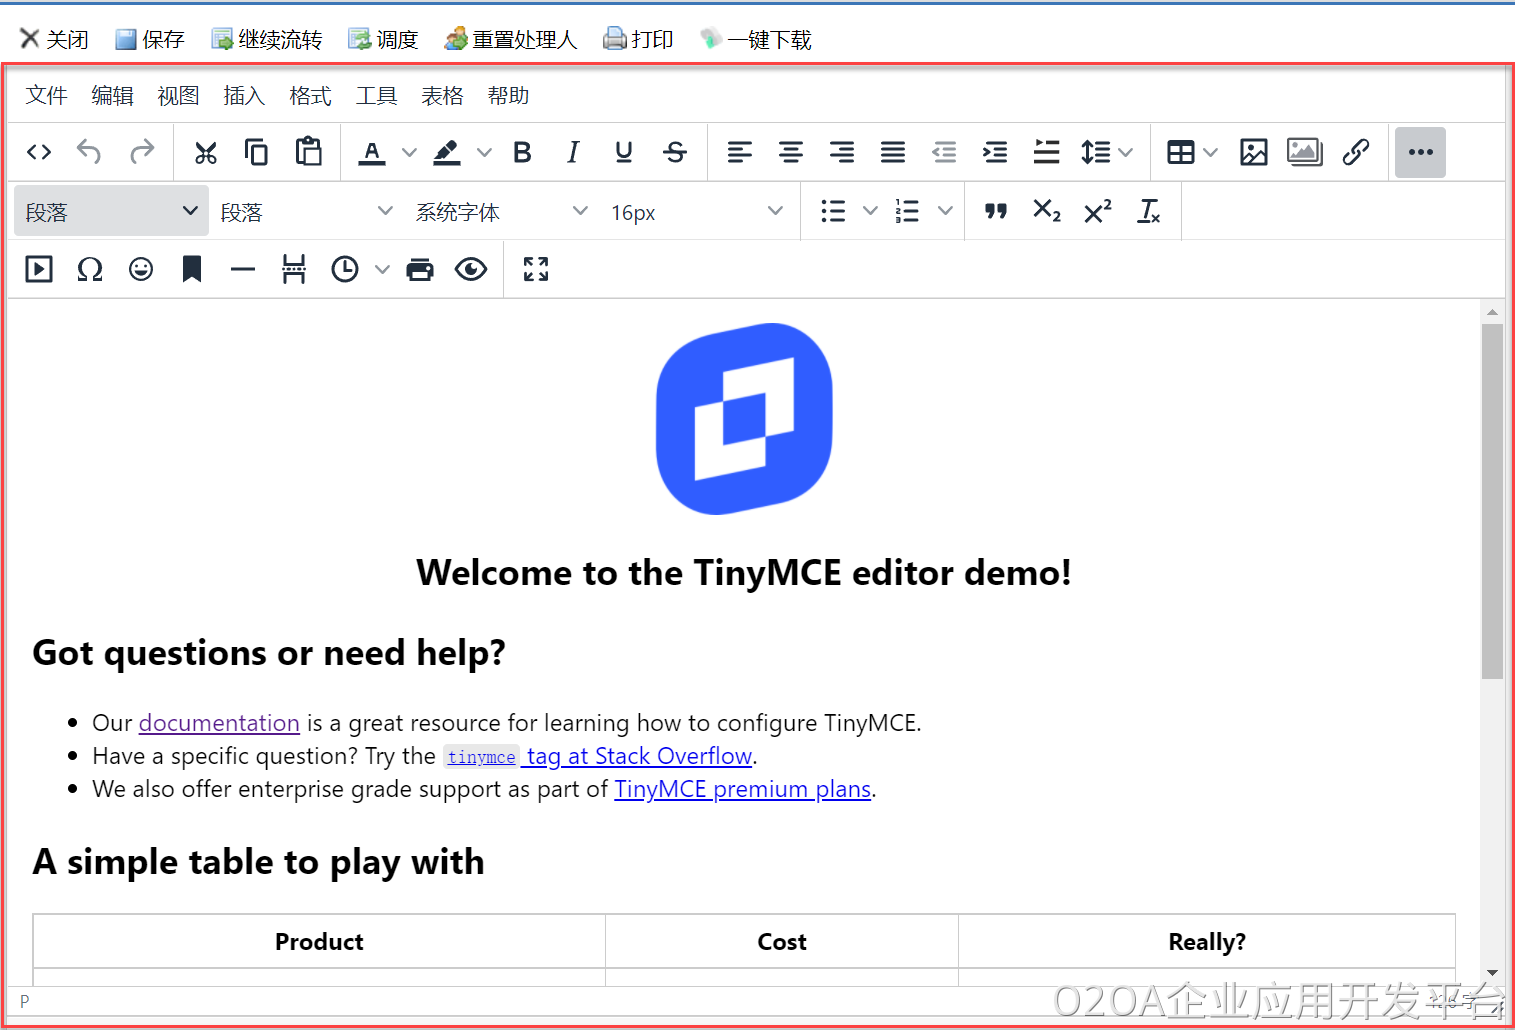Click the 继续流转 button
Image resolution: width=1515 pixels, height=1030 pixels.
[x=267, y=40]
